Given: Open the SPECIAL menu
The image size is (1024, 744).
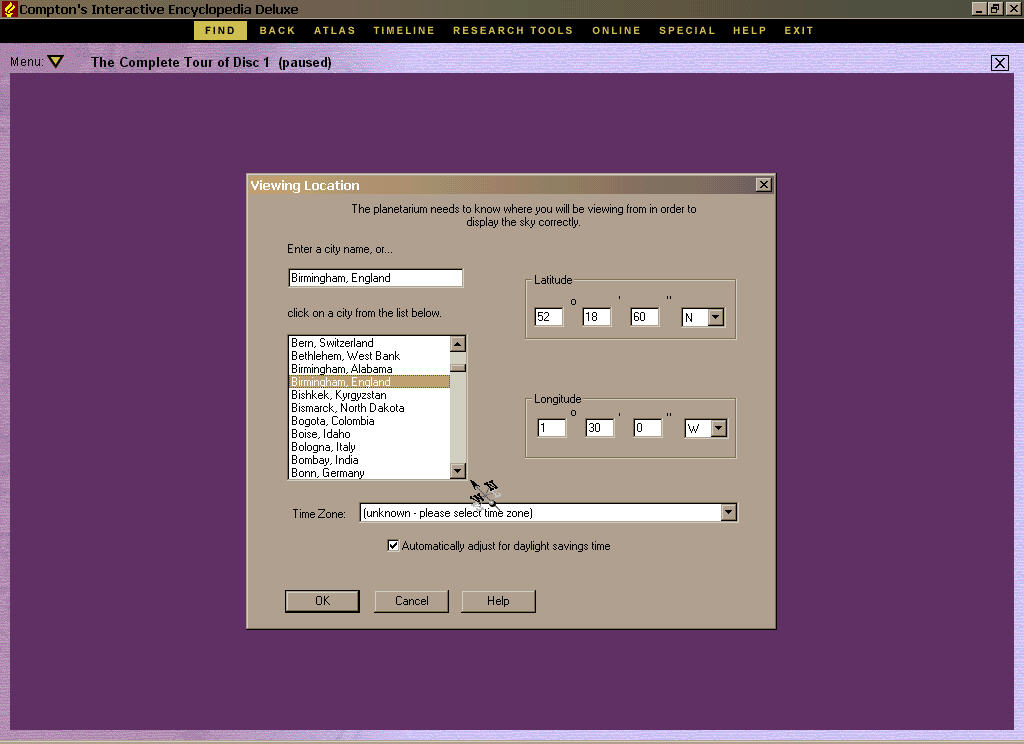Looking at the screenshot, I should pos(687,30).
